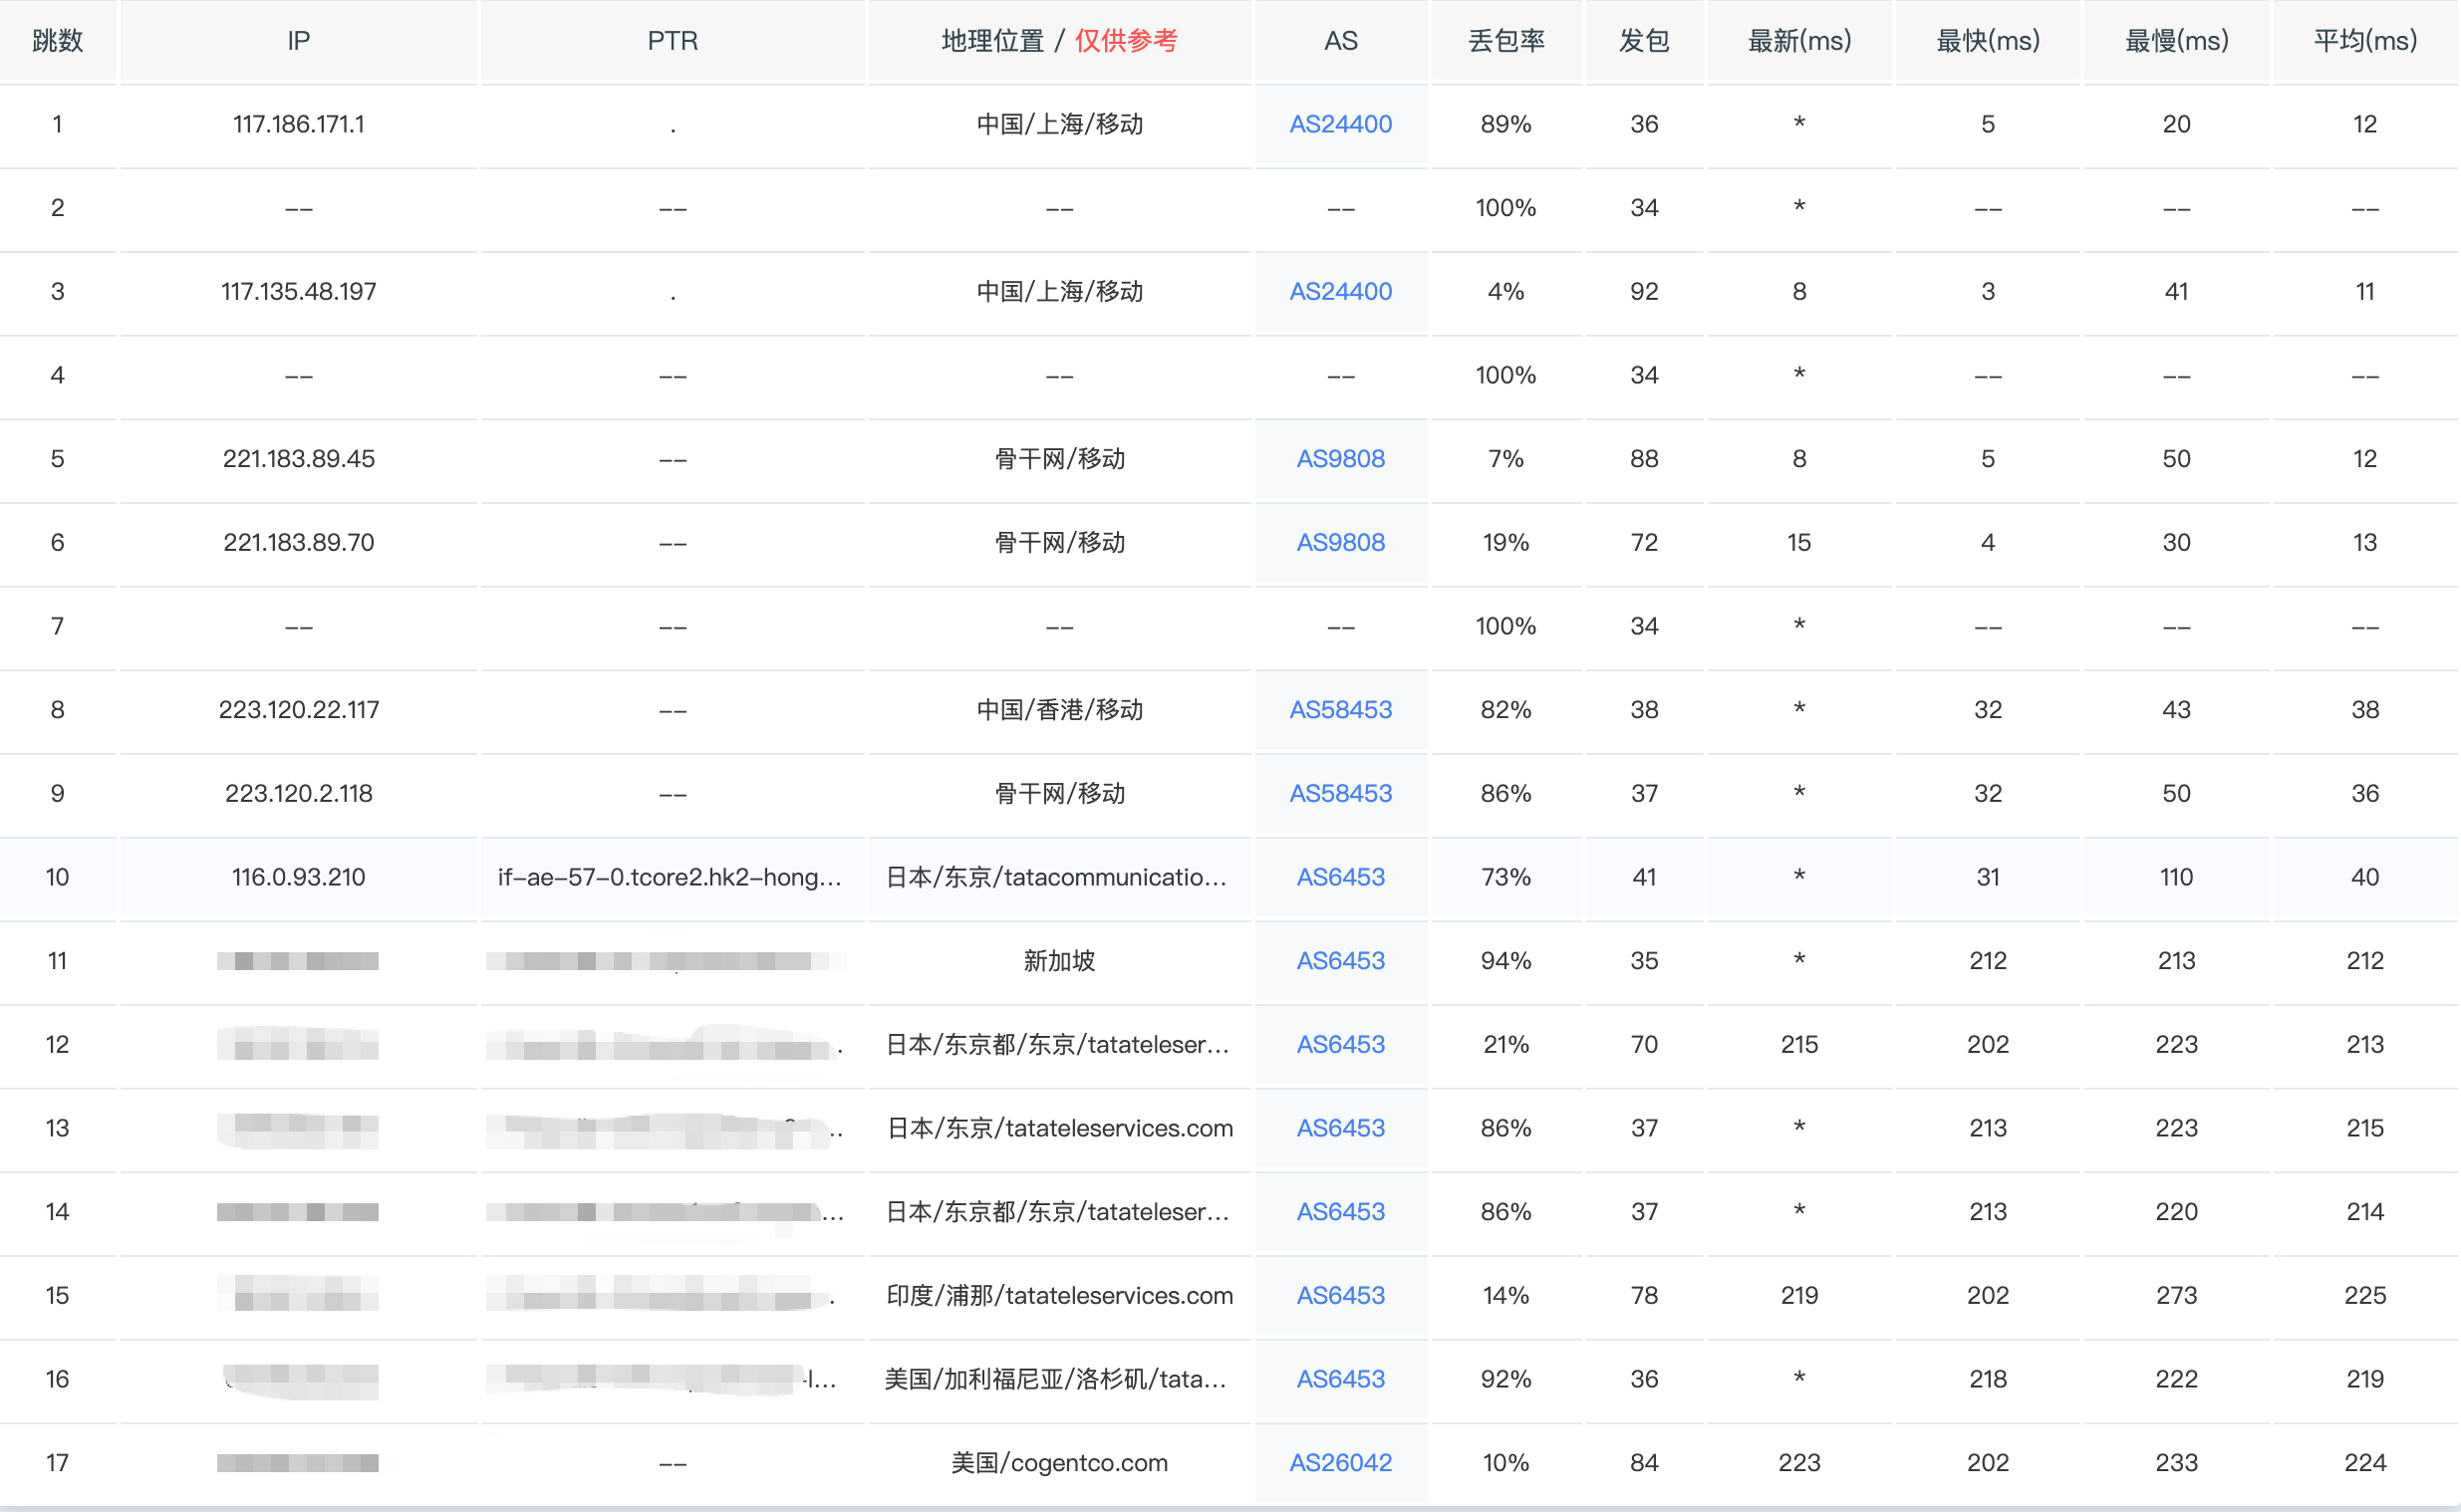Select the 最慢(ms) column header

2176,41
